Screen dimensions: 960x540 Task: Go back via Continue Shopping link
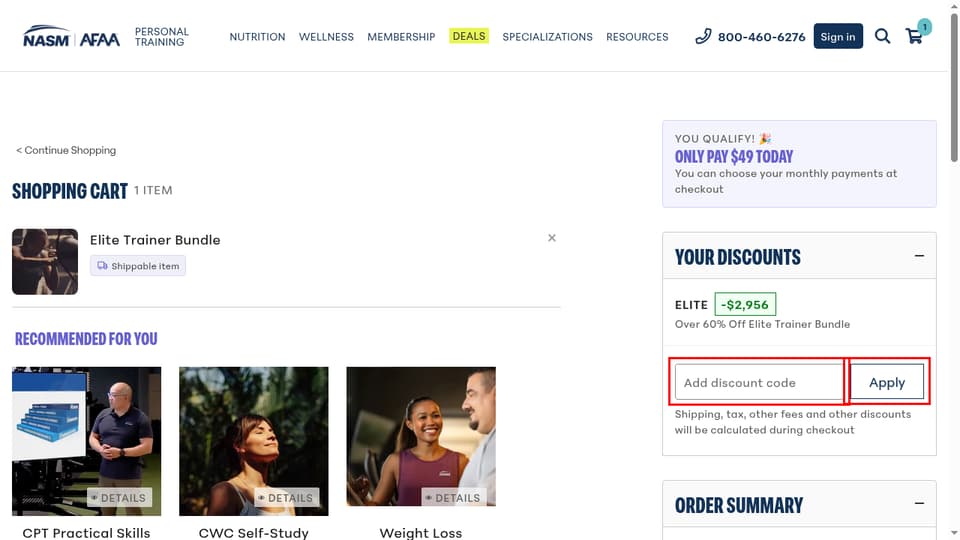66,150
